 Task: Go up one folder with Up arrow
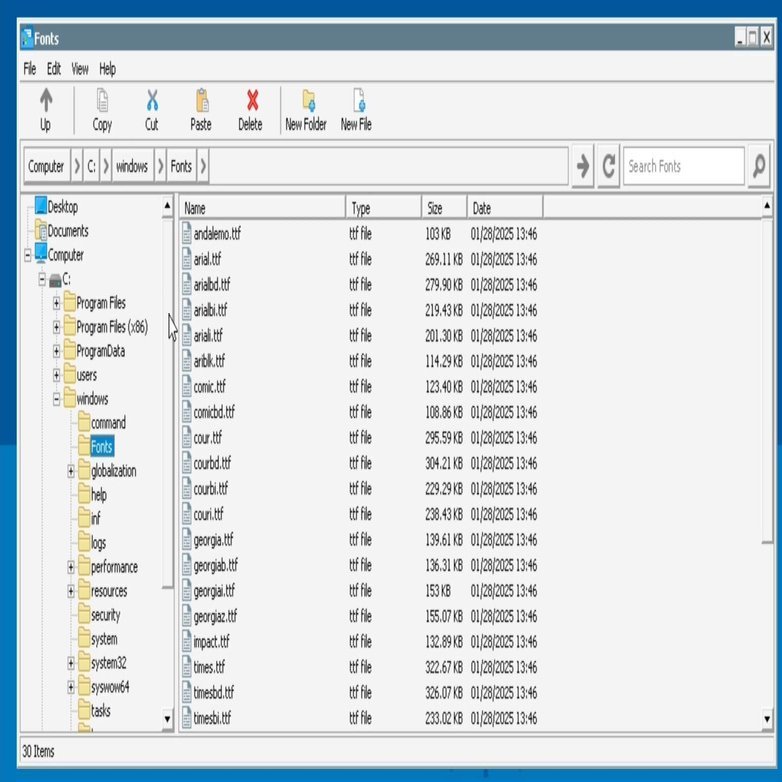pyautogui.click(x=46, y=100)
